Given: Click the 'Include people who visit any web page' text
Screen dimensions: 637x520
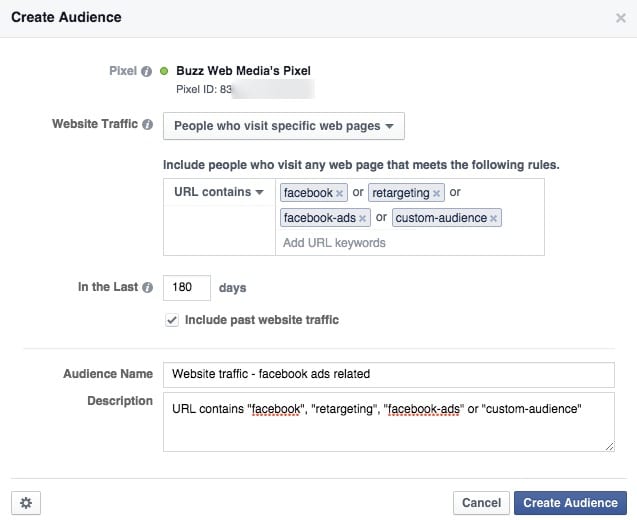Looking at the screenshot, I should [361, 165].
